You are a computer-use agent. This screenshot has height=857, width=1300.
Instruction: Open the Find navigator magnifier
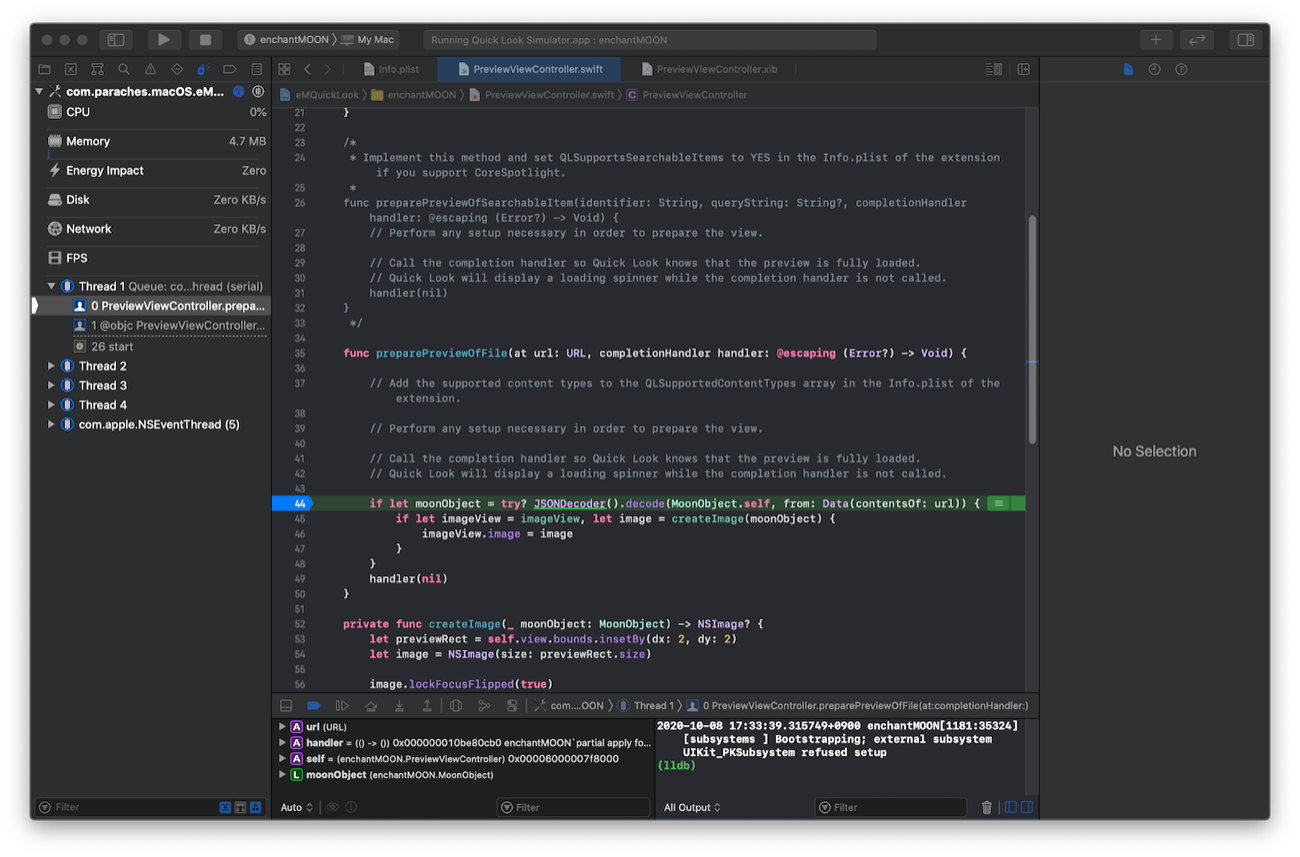[124, 70]
